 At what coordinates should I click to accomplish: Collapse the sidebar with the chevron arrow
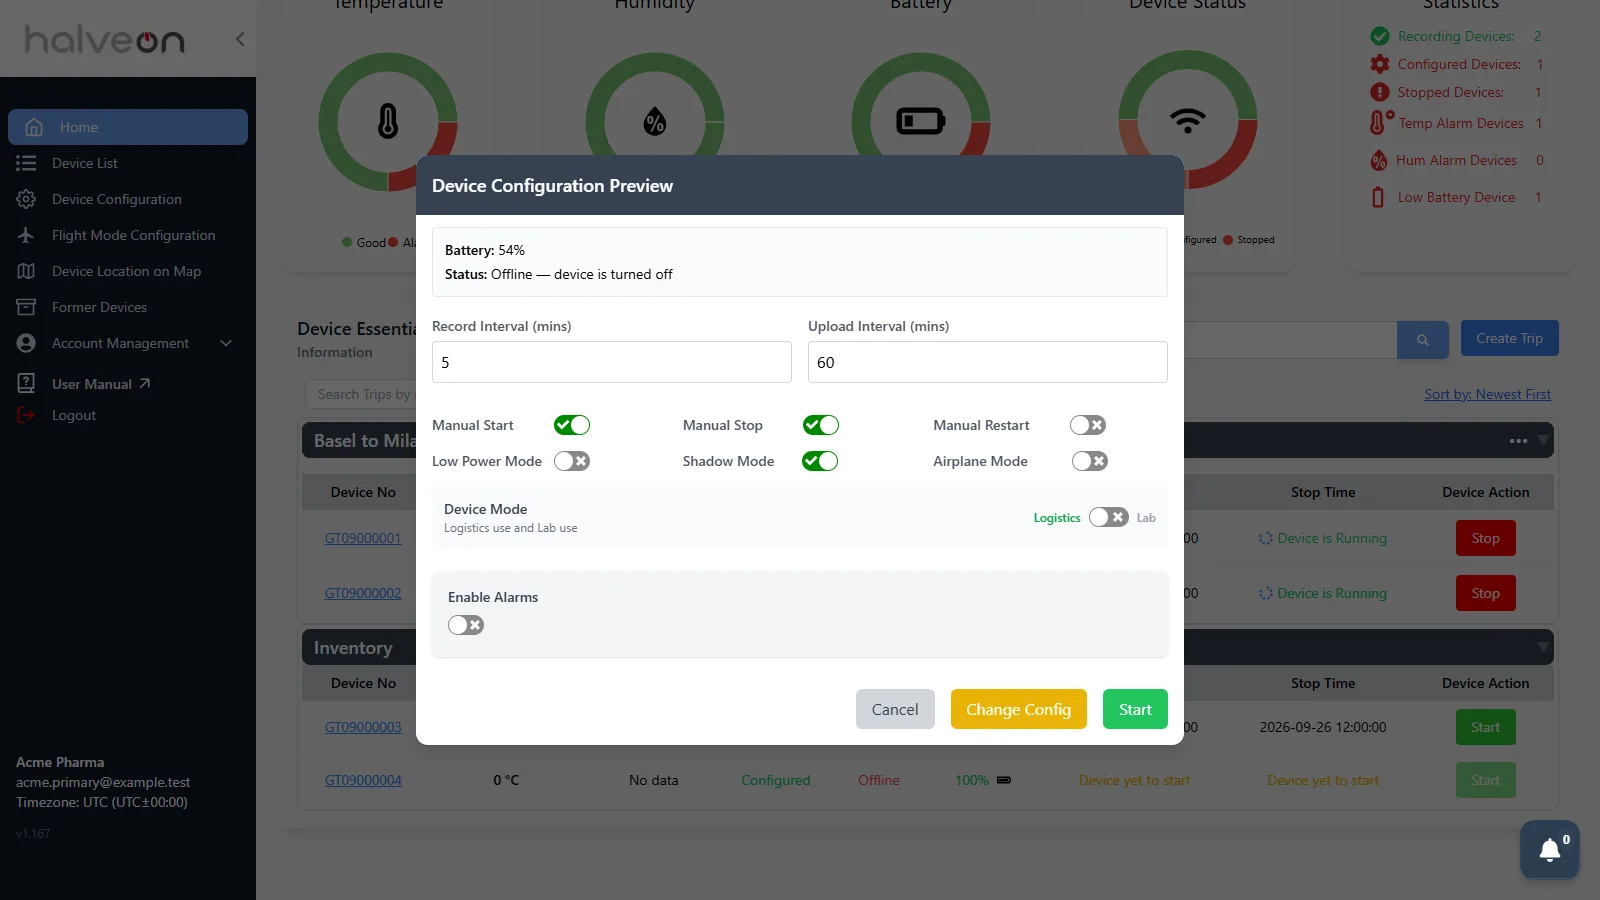(240, 39)
